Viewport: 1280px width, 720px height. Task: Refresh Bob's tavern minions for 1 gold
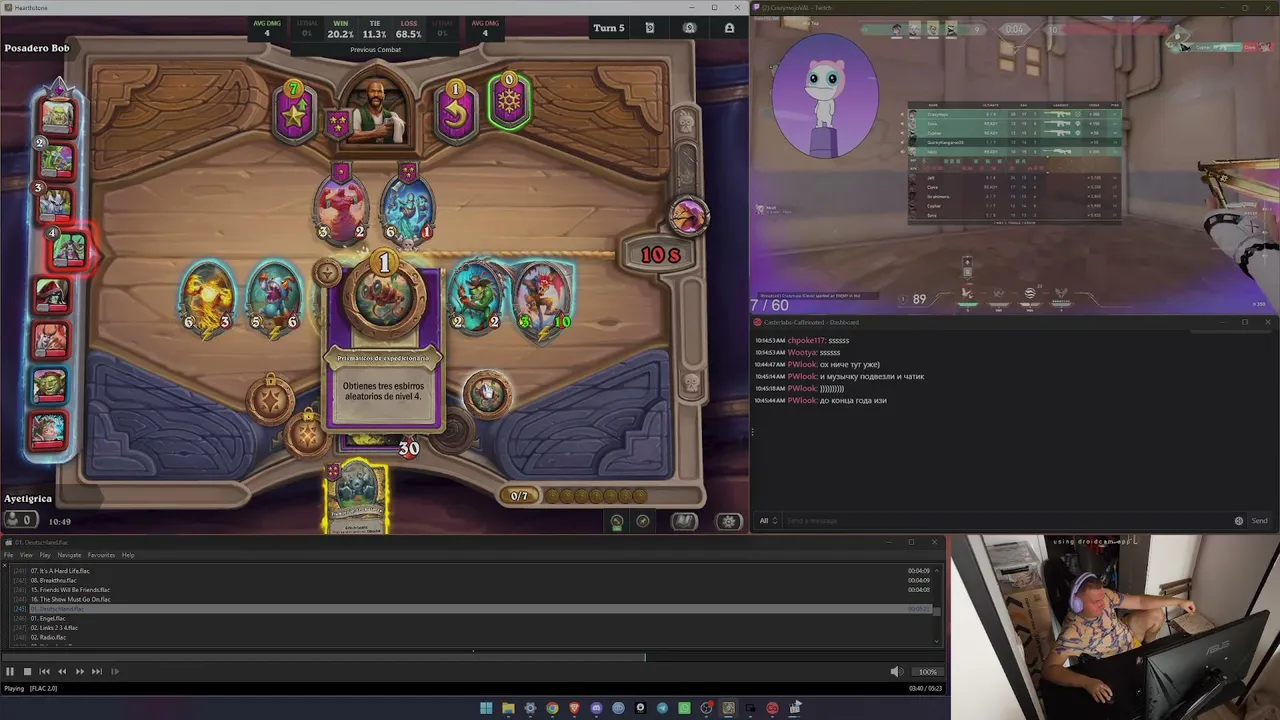point(455,112)
